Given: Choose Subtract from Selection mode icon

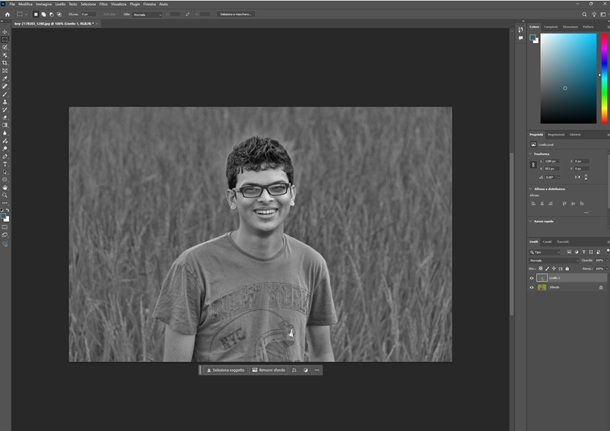Looking at the screenshot, I should click(51, 14).
